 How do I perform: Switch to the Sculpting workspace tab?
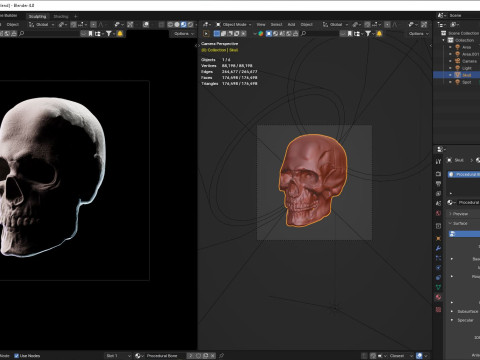37,16
